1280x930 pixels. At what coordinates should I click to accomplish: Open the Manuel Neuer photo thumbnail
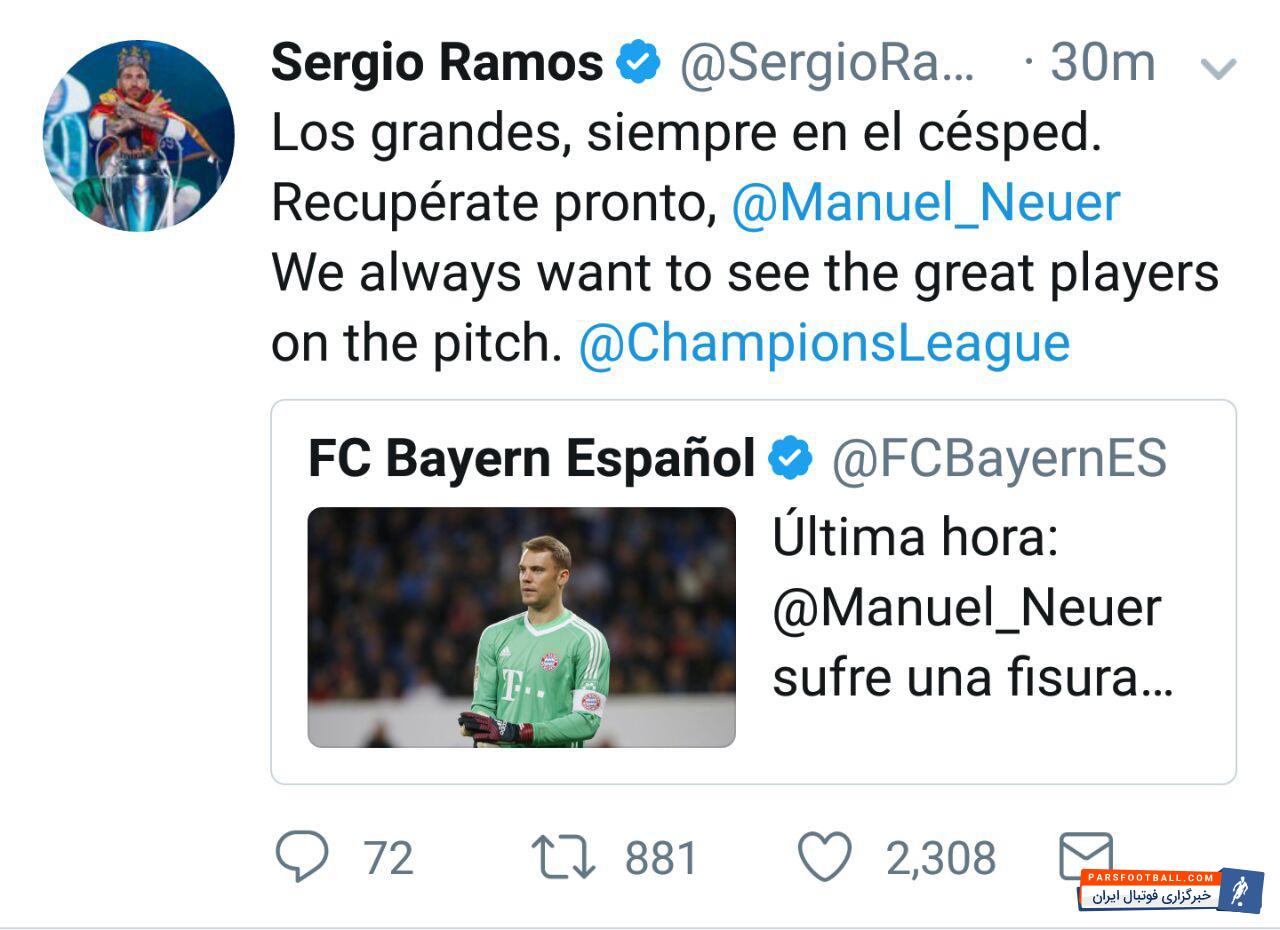click(521, 627)
